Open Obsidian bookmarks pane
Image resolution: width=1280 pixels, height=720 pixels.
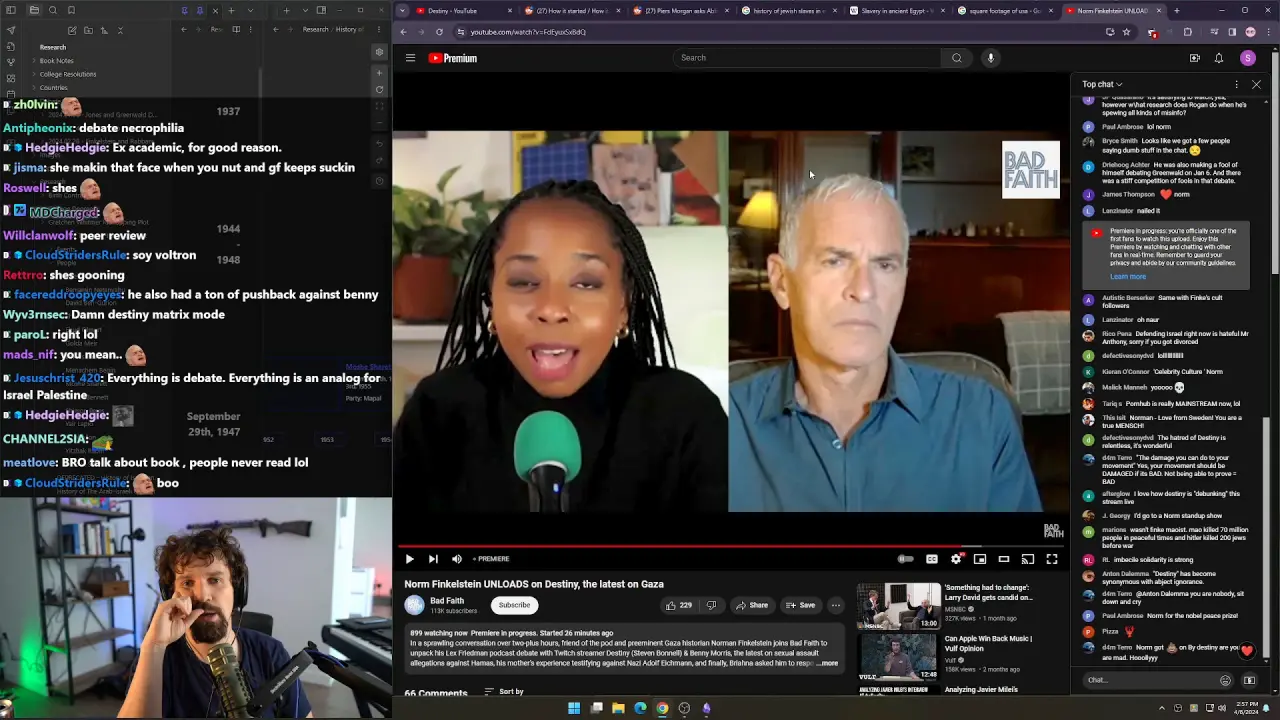73,11
